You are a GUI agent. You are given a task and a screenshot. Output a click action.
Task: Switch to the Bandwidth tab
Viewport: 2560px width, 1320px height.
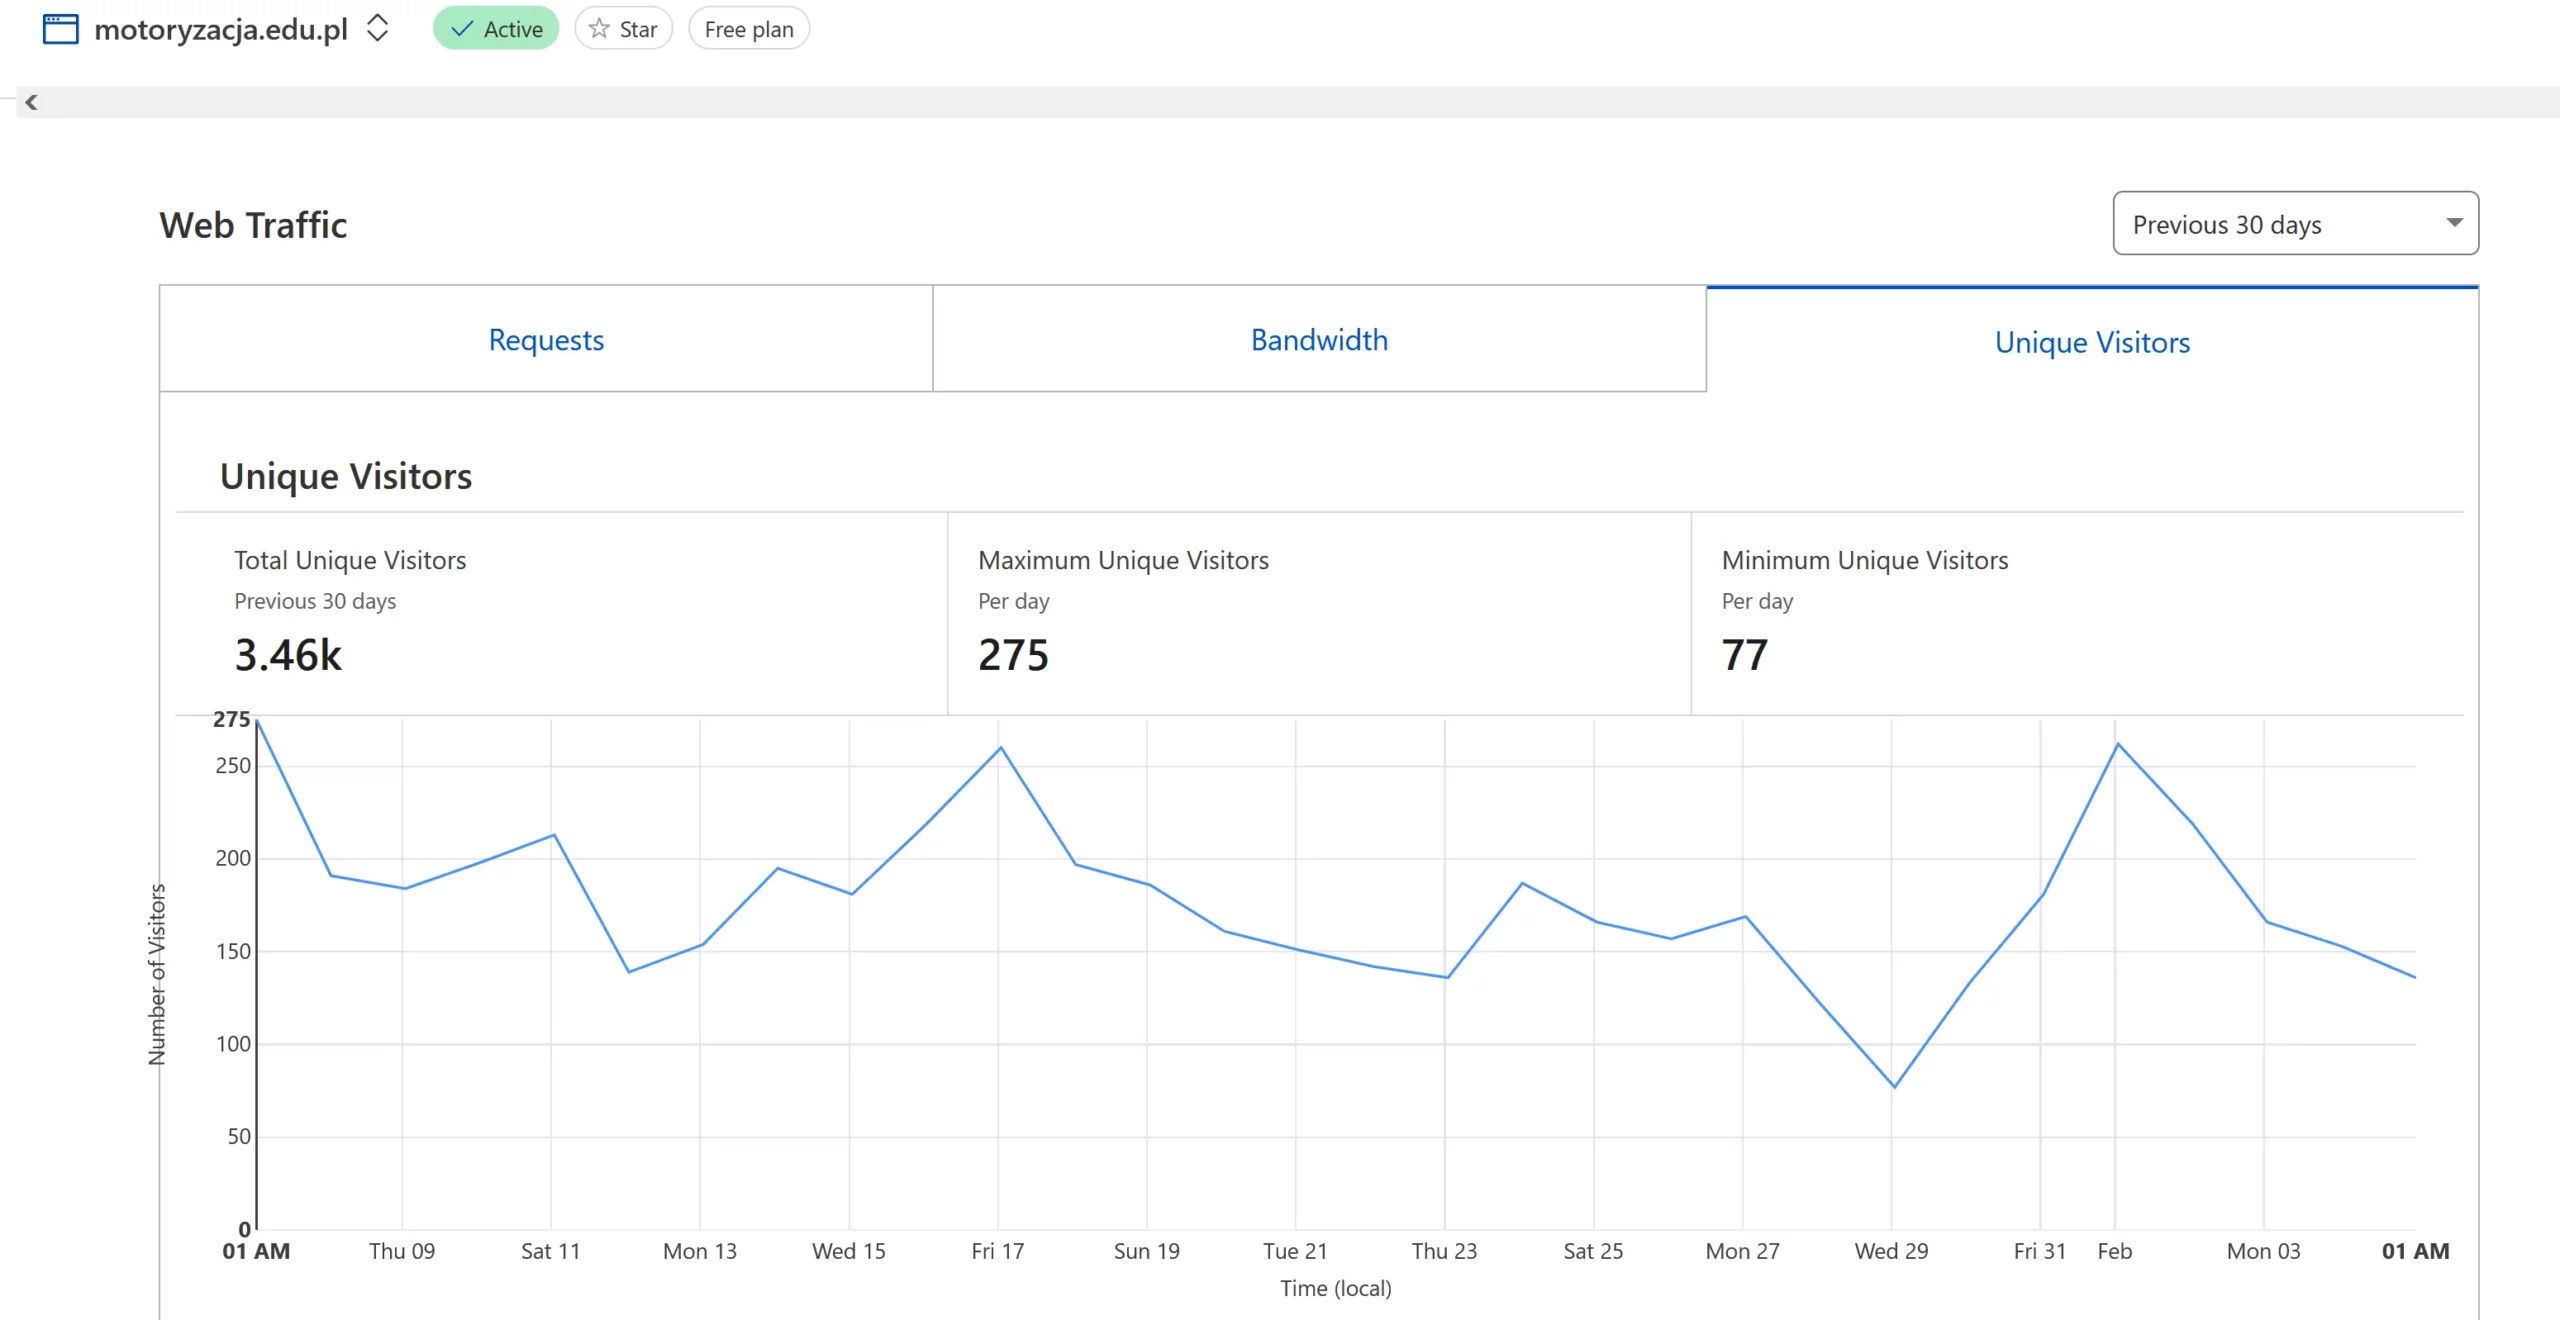point(1318,340)
